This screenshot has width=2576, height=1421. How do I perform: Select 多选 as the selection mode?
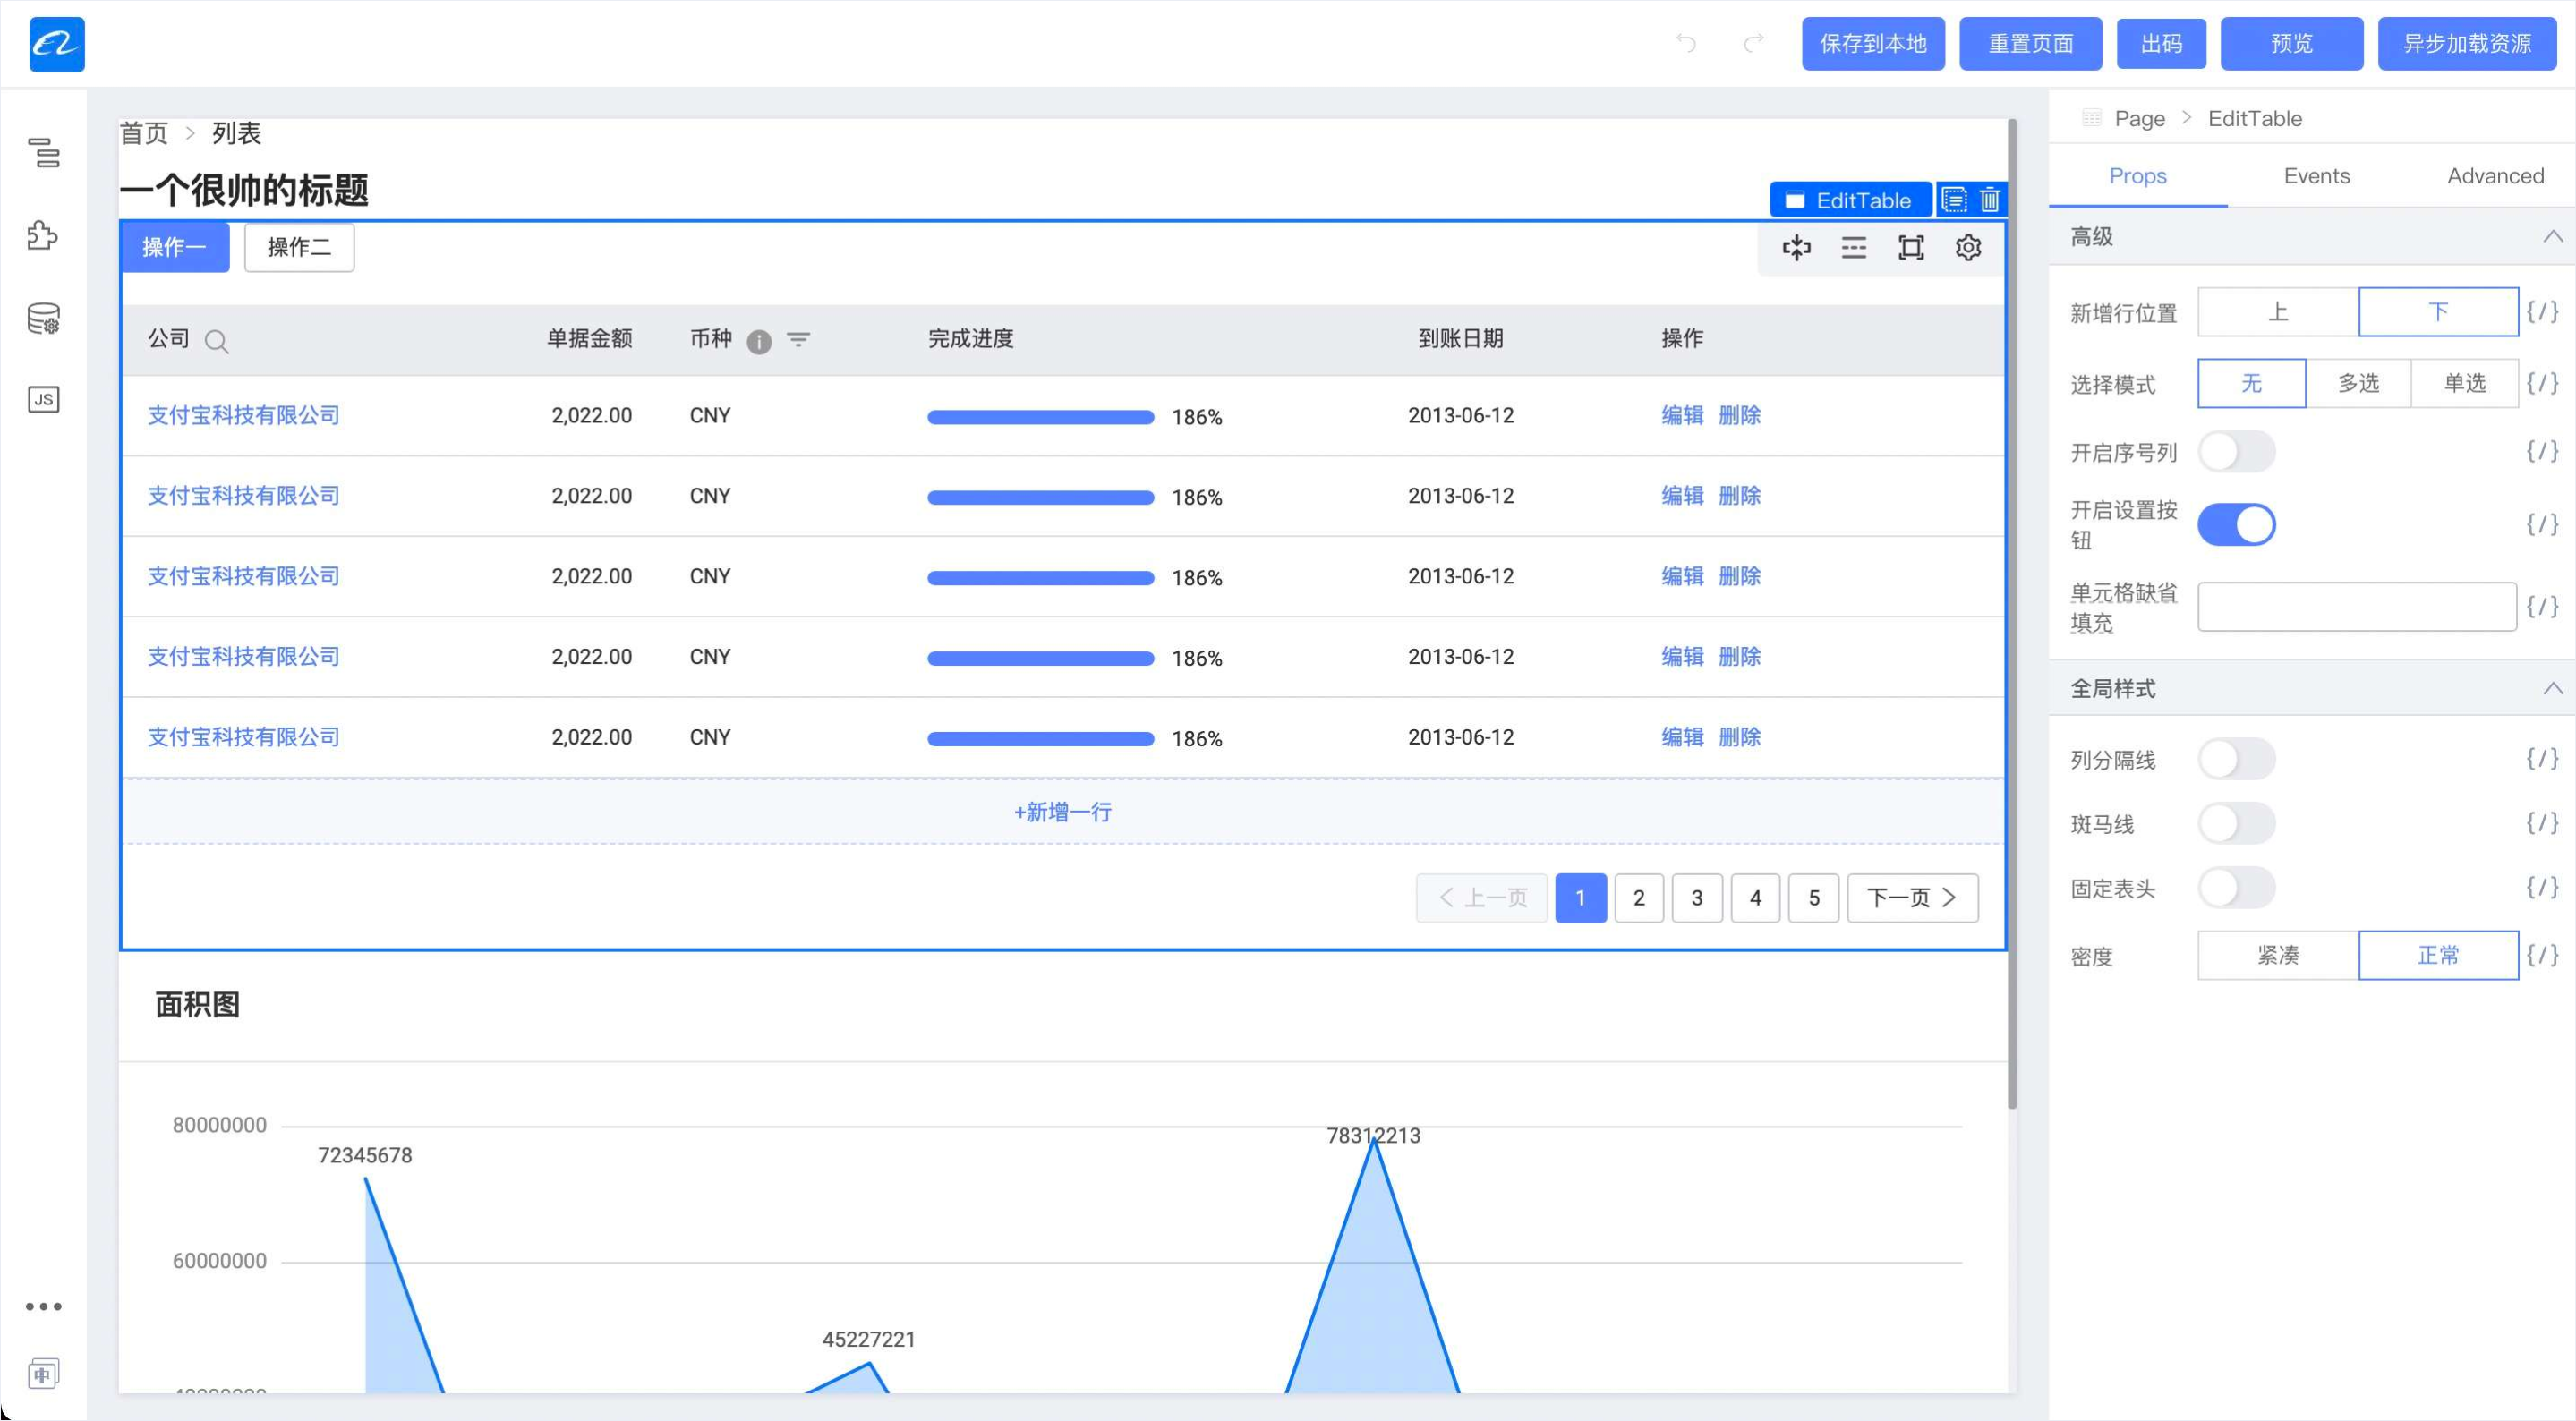(x=2358, y=383)
